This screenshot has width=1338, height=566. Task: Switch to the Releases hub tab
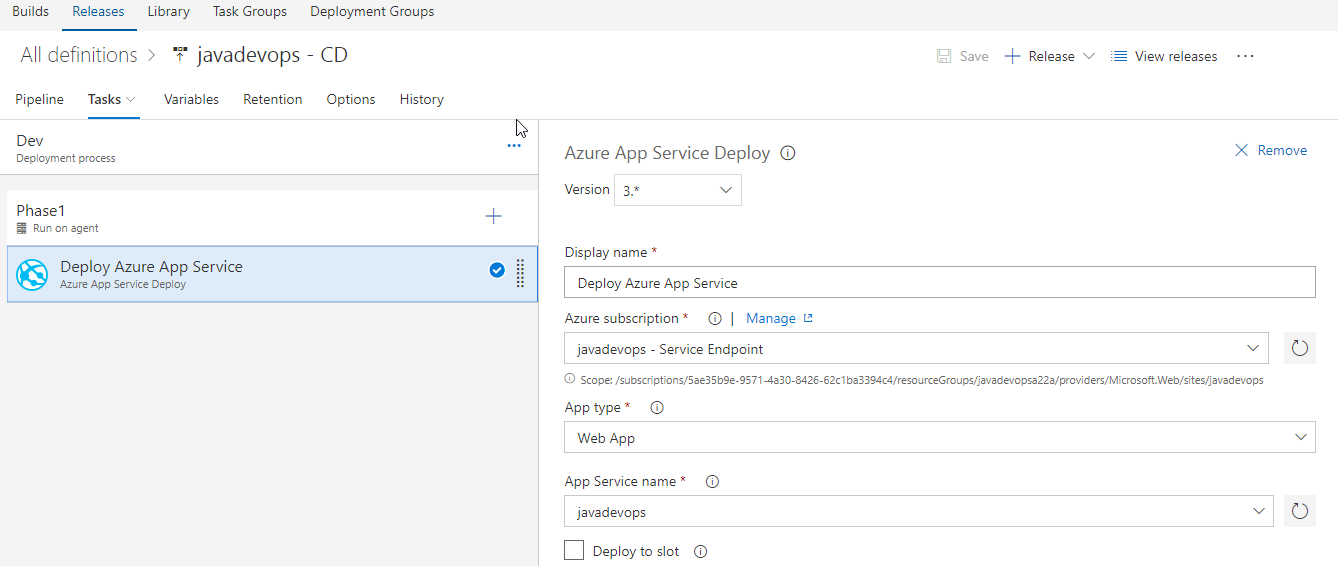(x=98, y=12)
